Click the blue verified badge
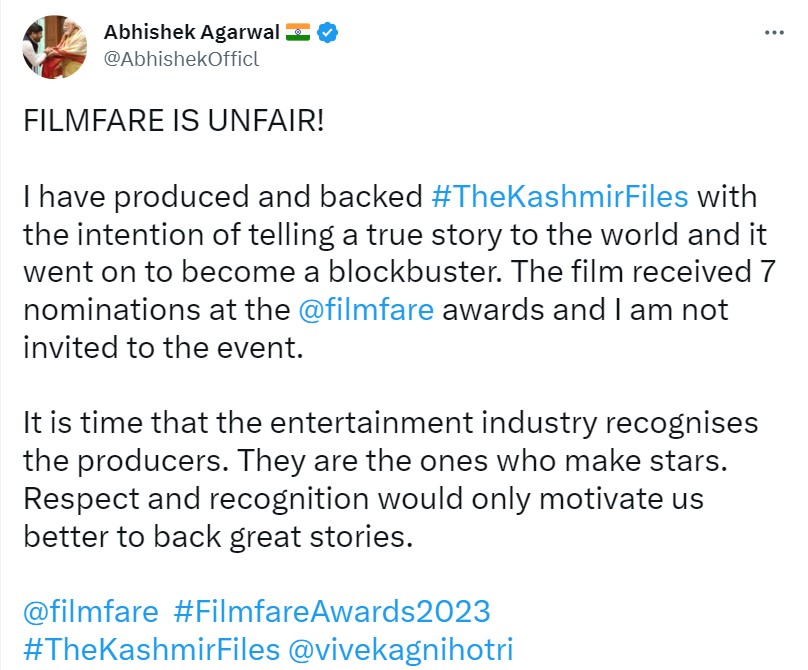The height and width of the screenshot is (670, 808). pyautogui.click(x=328, y=33)
